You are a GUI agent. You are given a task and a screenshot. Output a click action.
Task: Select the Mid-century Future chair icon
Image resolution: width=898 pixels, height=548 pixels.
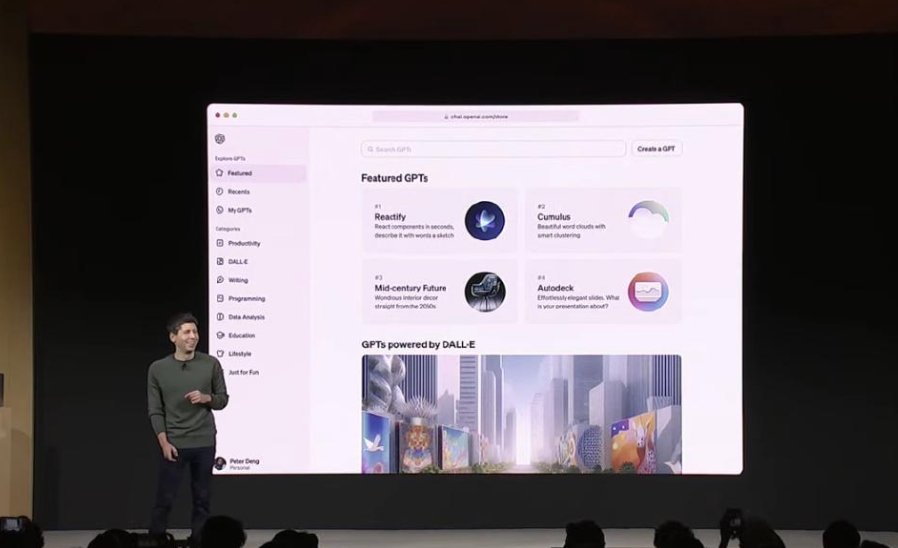click(485, 292)
